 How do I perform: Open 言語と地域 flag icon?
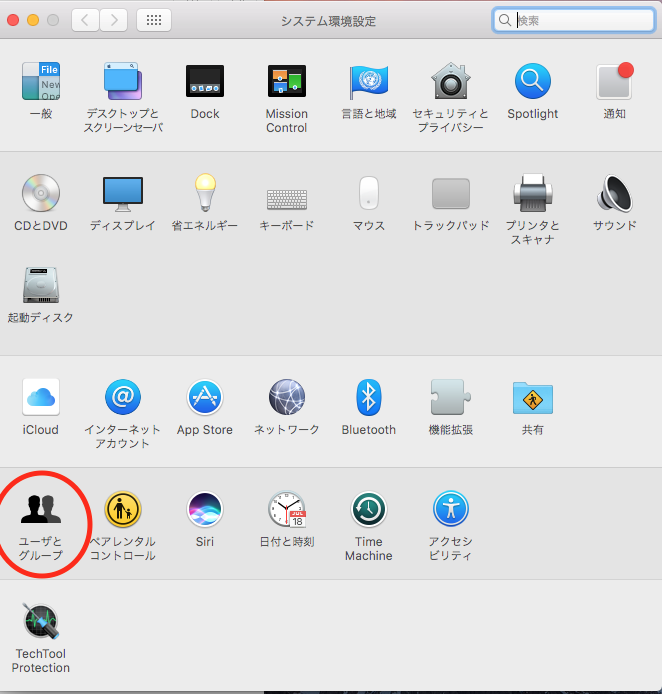click(369, 81)
